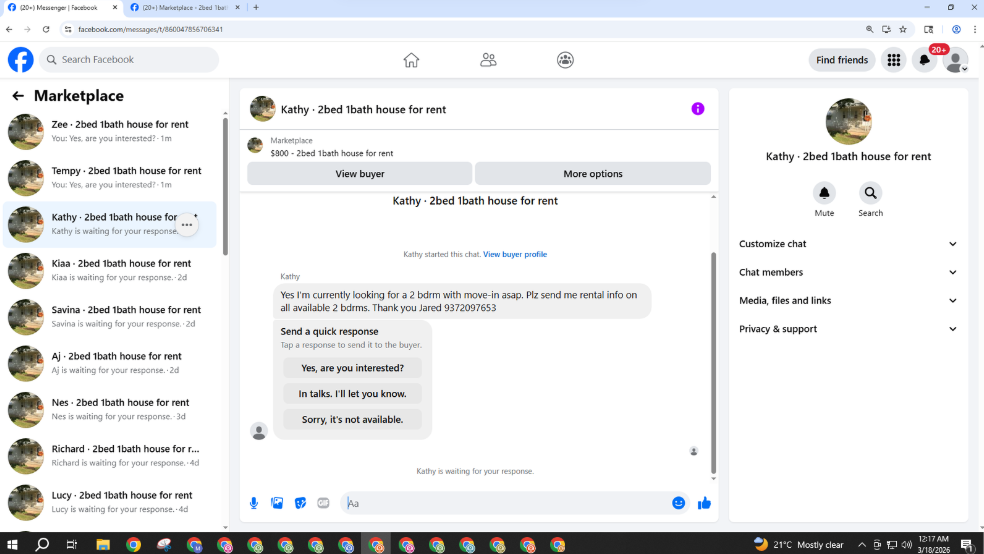Open the Groups icon in top navigation

click(565, 60)
